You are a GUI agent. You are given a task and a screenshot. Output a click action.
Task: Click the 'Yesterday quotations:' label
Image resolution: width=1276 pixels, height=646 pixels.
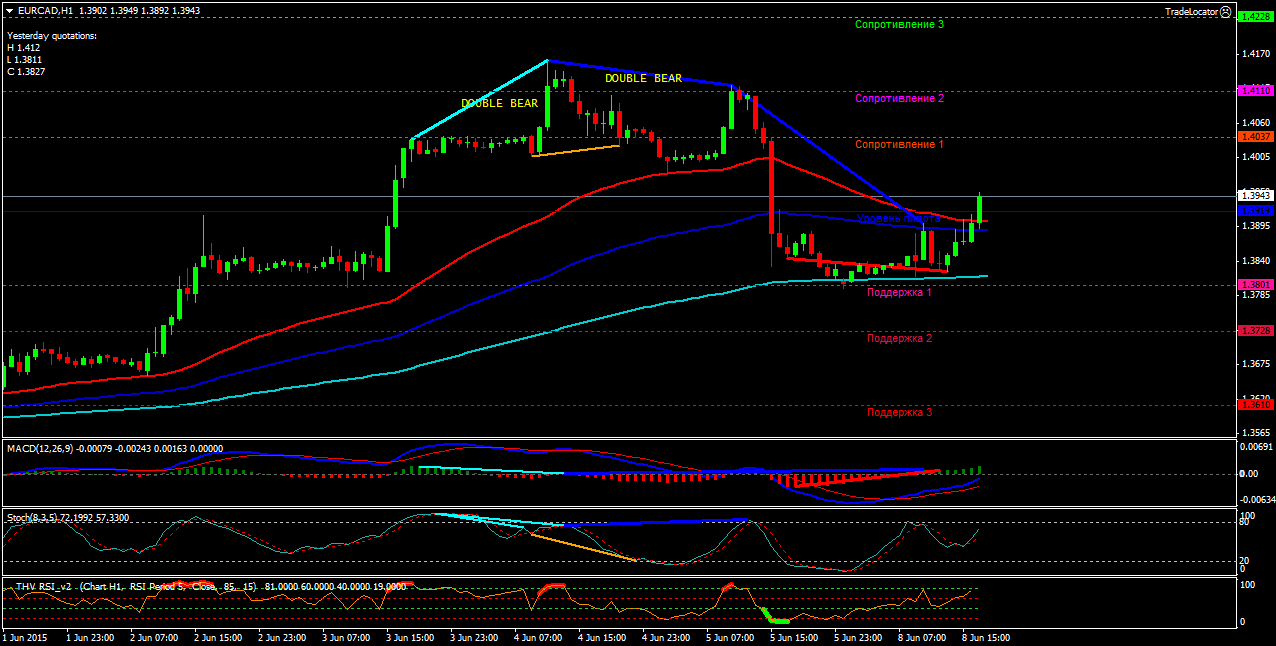click(x=52, y=36)
